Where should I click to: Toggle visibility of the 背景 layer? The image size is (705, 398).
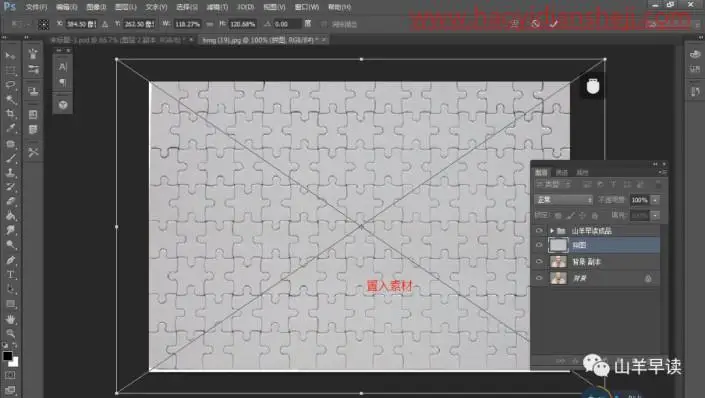539,278
